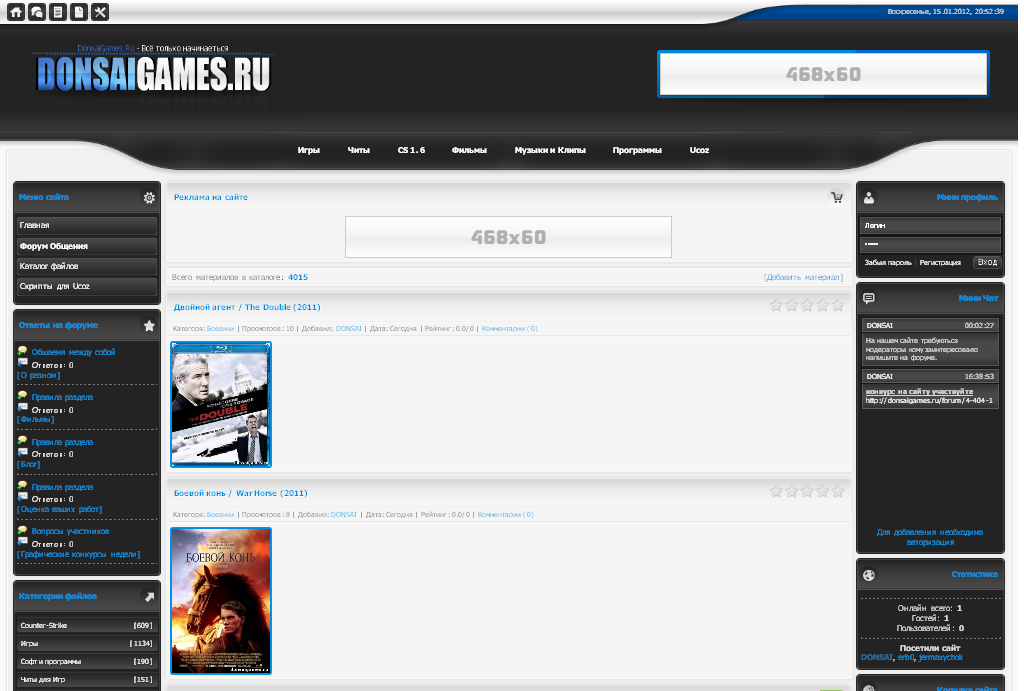Open the Графические конкурсы недели section link

(78, 554)
